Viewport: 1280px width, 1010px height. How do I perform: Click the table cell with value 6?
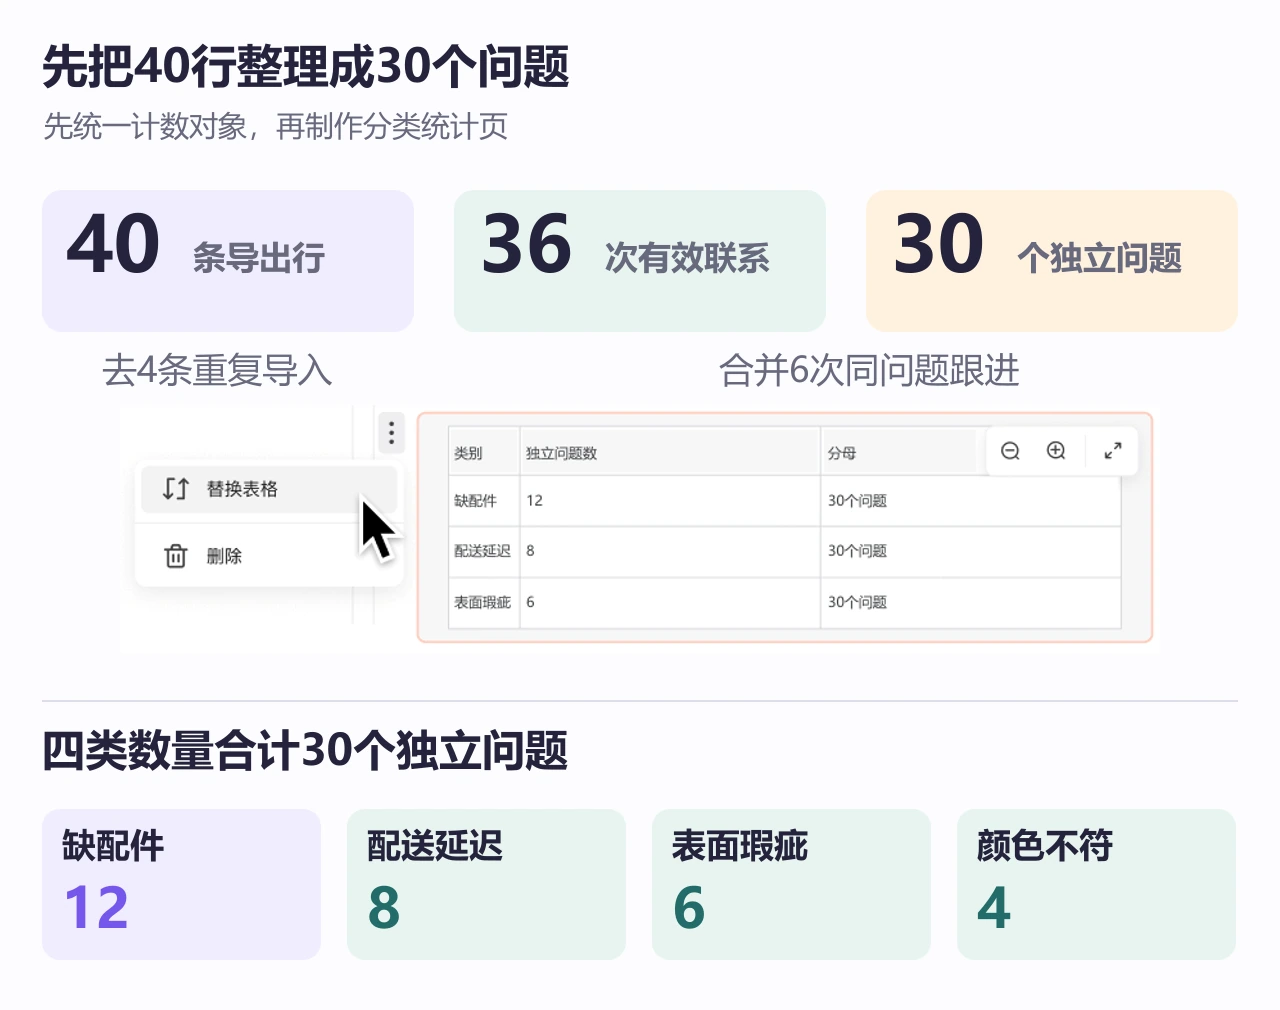click(670, 603)
